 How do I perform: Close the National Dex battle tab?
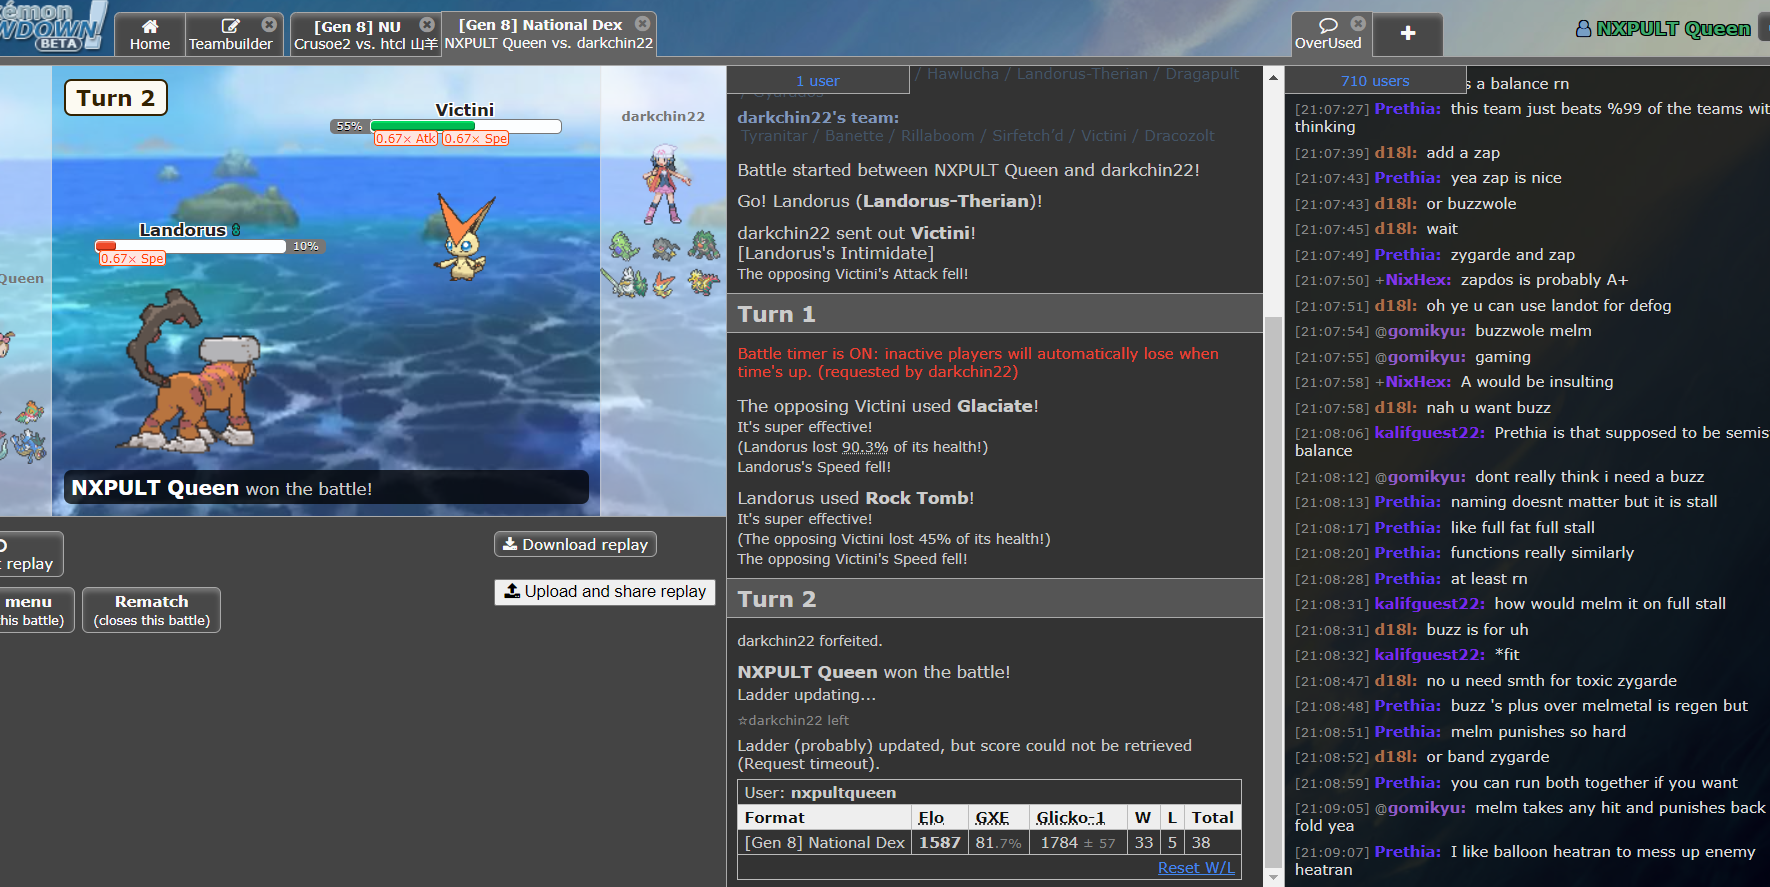[x=643, y=23]
